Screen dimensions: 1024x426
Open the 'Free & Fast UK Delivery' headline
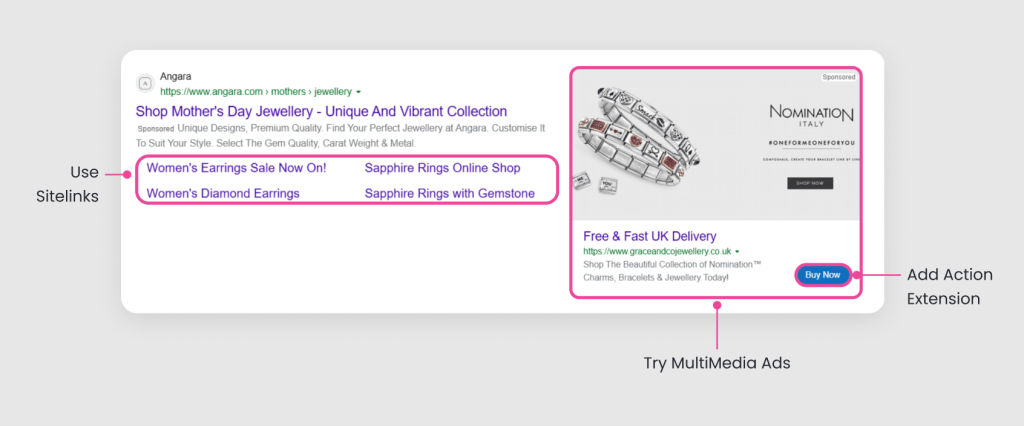650,237
